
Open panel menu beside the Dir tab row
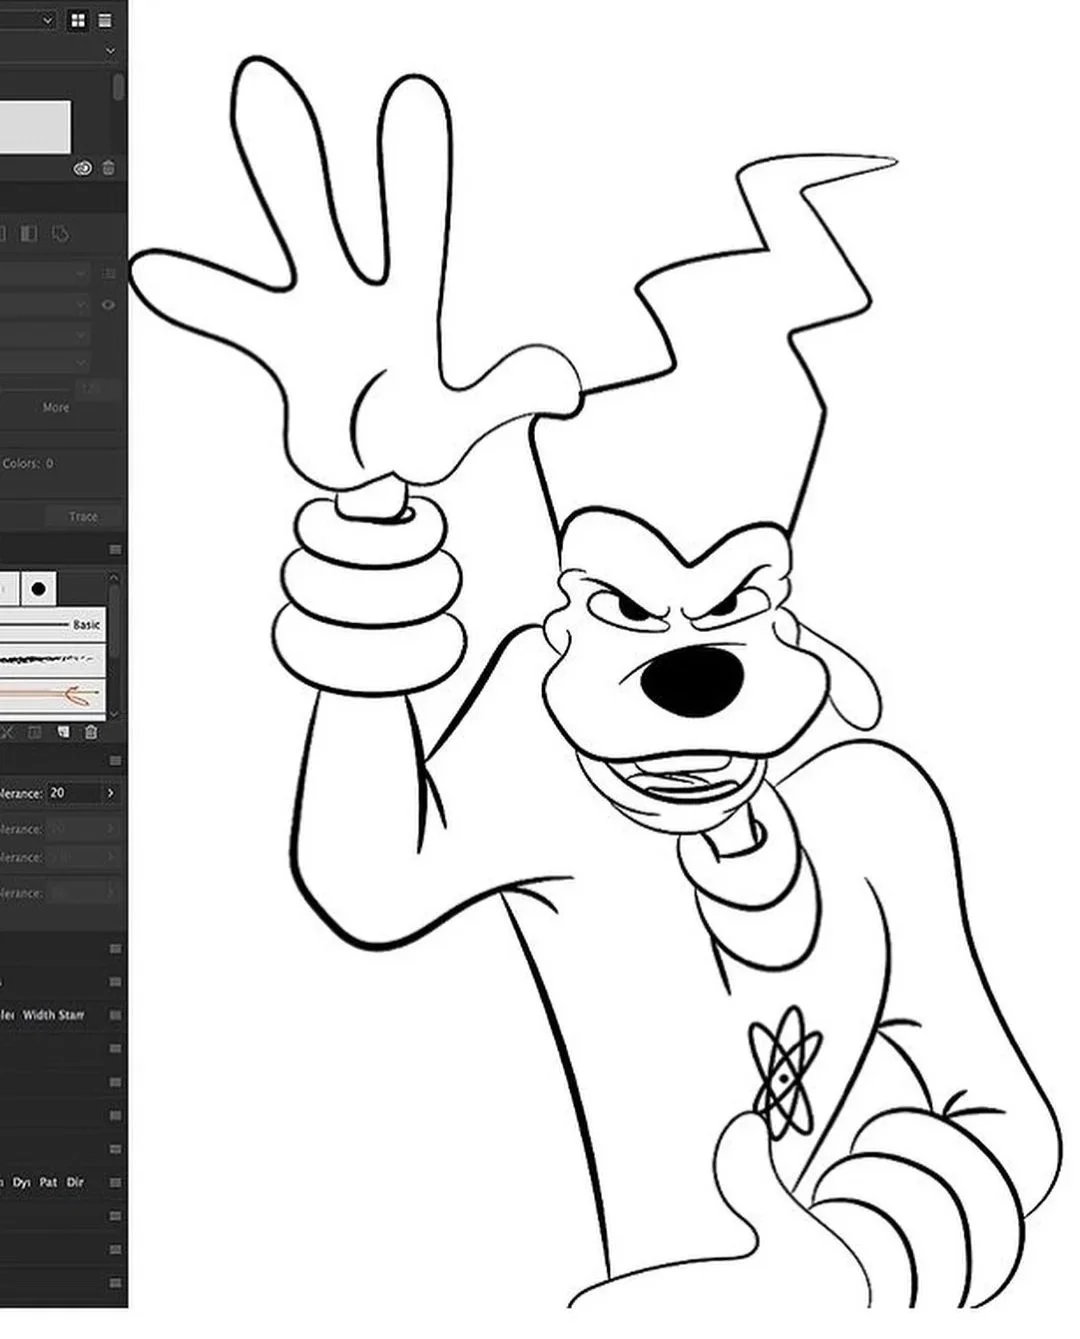(115, 1182)
